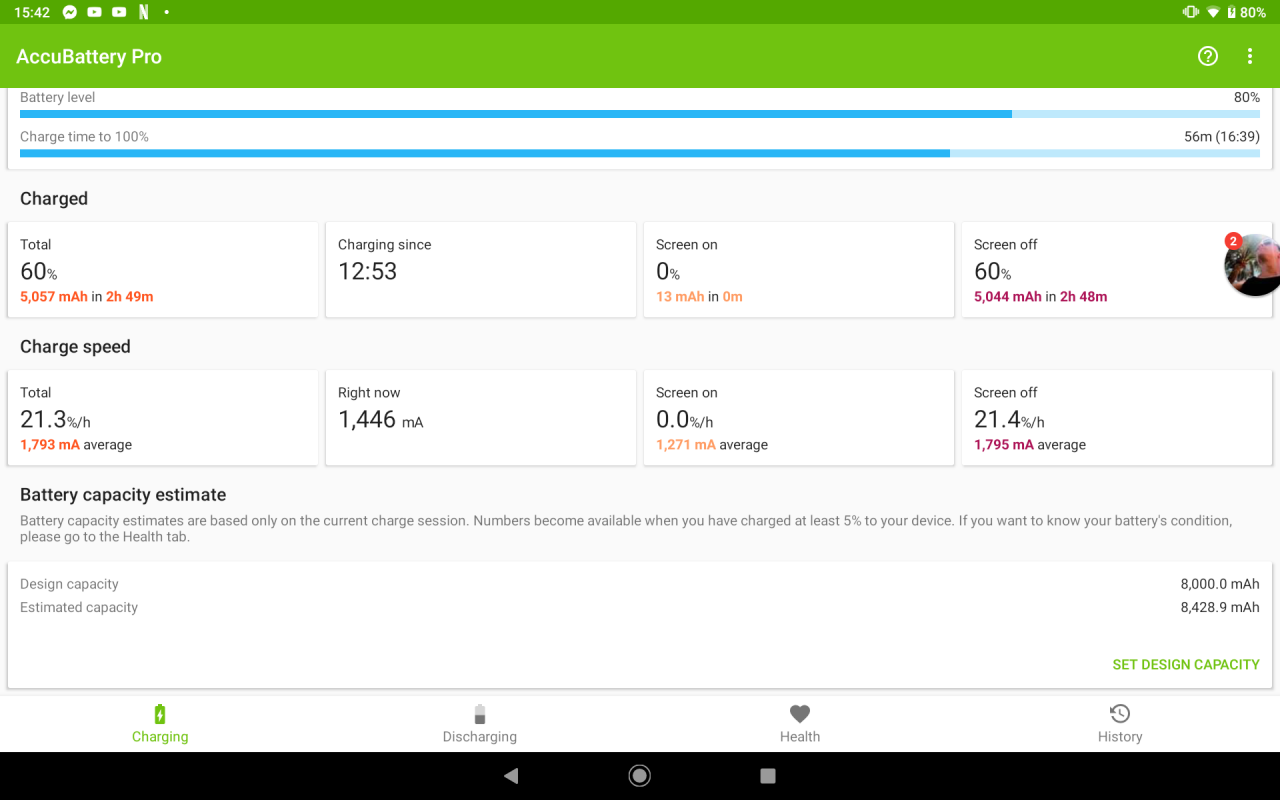Tap the Messenger notification icon in status bar
Viewport: 1280px width, 800px height.
[x=70, y=12]
